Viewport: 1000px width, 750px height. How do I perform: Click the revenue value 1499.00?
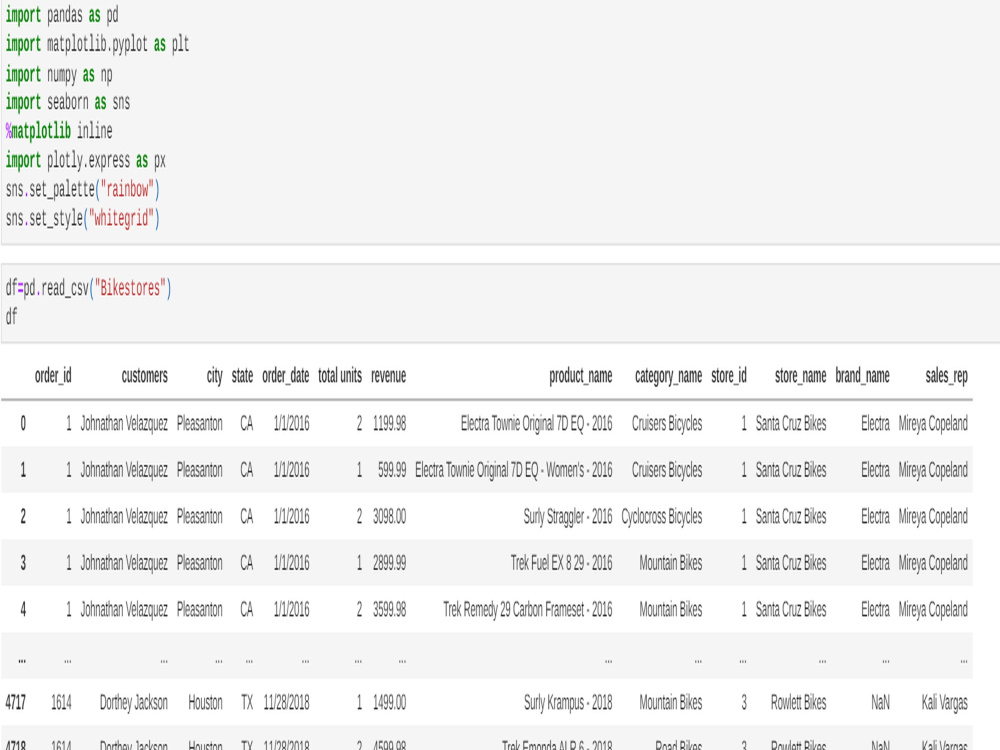390,703
